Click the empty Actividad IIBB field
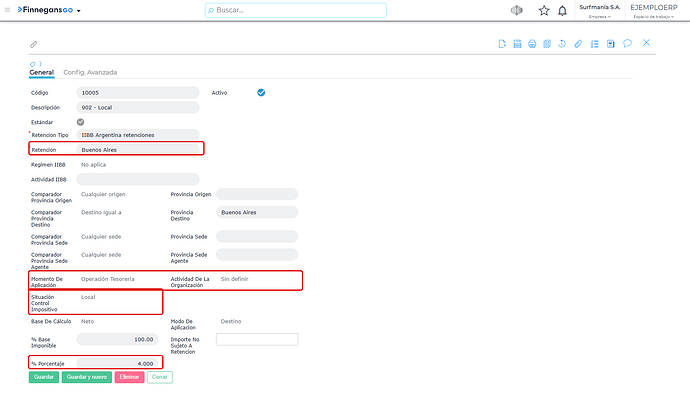Image resolution: width=690 pixels, height=402 pixels. (138, 179)
